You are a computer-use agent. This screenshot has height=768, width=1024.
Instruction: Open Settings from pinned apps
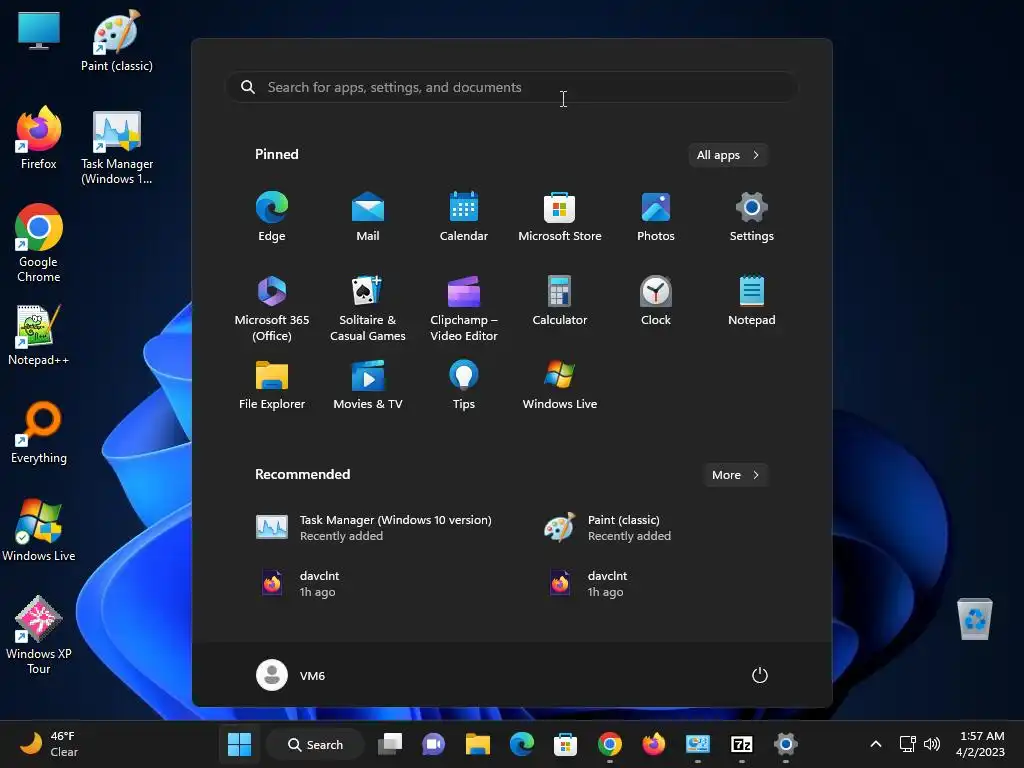click(x=752, y=217)
